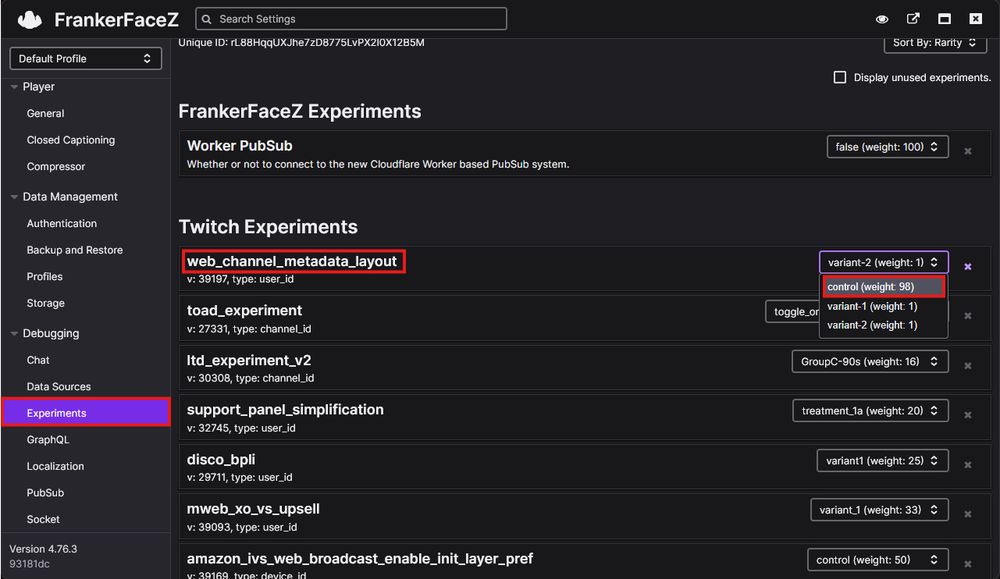The width and height of the screenshot is (1000, 579).
Task: Collapse the Data Management section
Action: (x=14, y=197)
